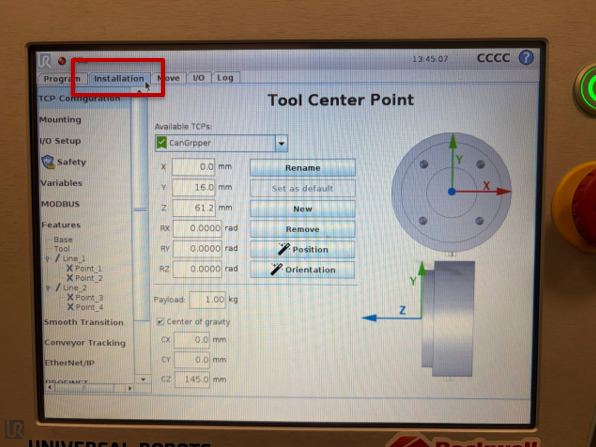The image size is (596, 447).
Task: Open the Conveyor Tracking section
Action: pyautogui.click(x=85, y=343)
